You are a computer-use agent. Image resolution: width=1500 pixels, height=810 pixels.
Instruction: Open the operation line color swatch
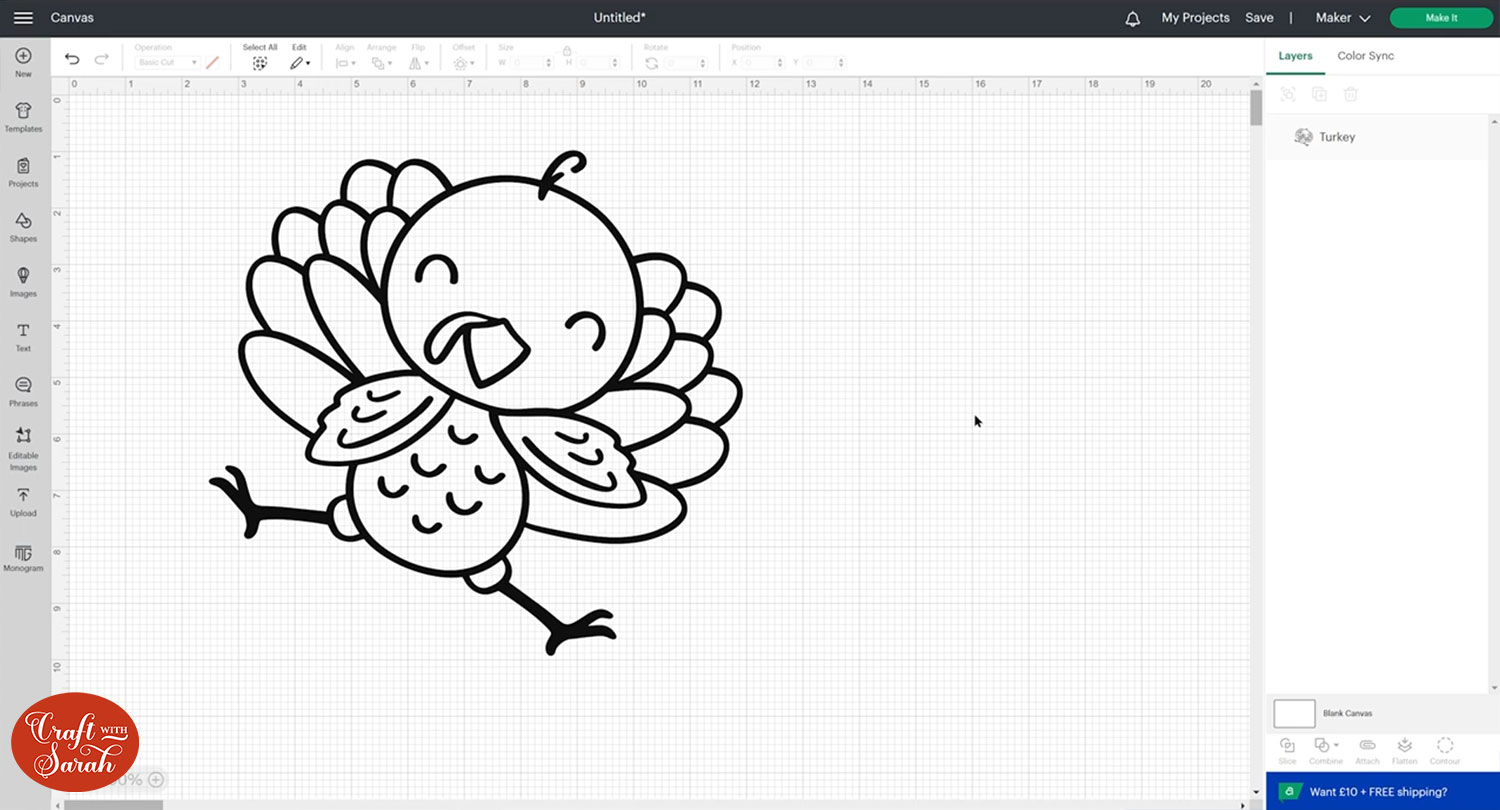pos(212,63)
